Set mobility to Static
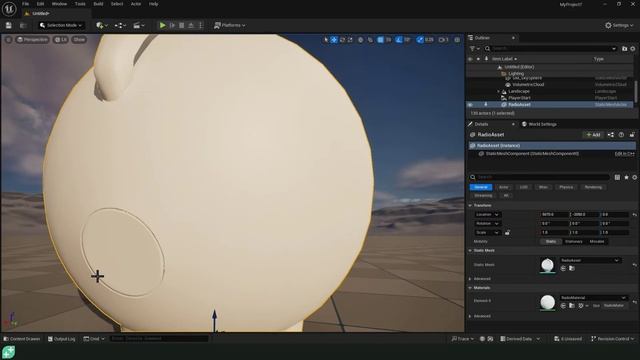 click(551, 242)
